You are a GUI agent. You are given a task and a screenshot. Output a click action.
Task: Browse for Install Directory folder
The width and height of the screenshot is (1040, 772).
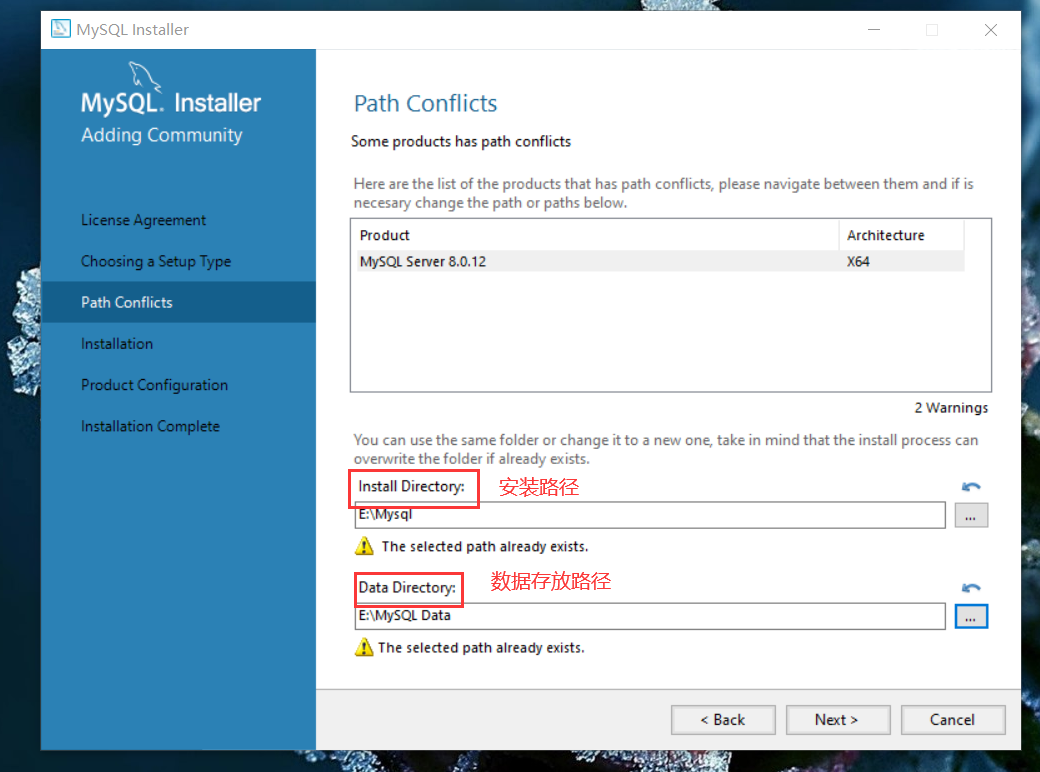[971, 515]
